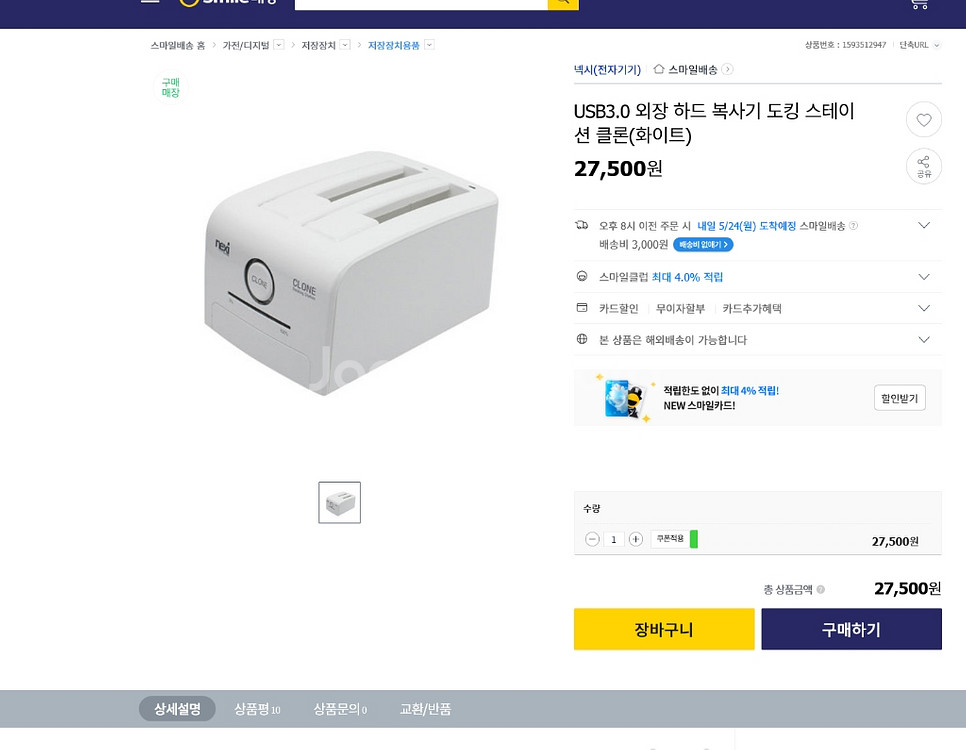The width and height of the screenshot is (966, 750).
Task: Click the quantity input field
Action: 614,539
